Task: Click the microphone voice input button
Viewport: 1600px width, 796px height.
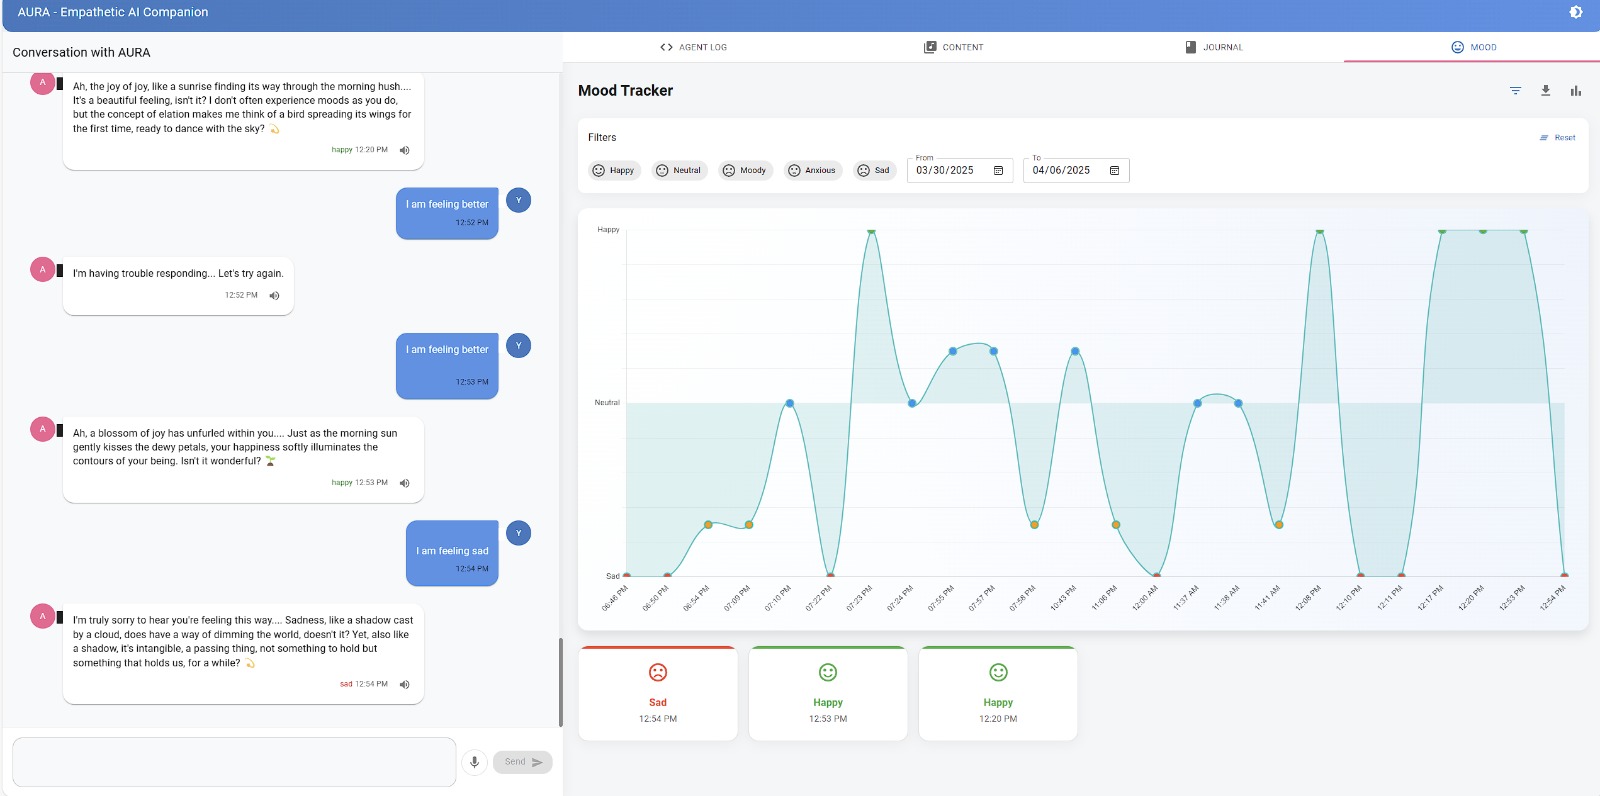Action: click(x=475, y=762)
